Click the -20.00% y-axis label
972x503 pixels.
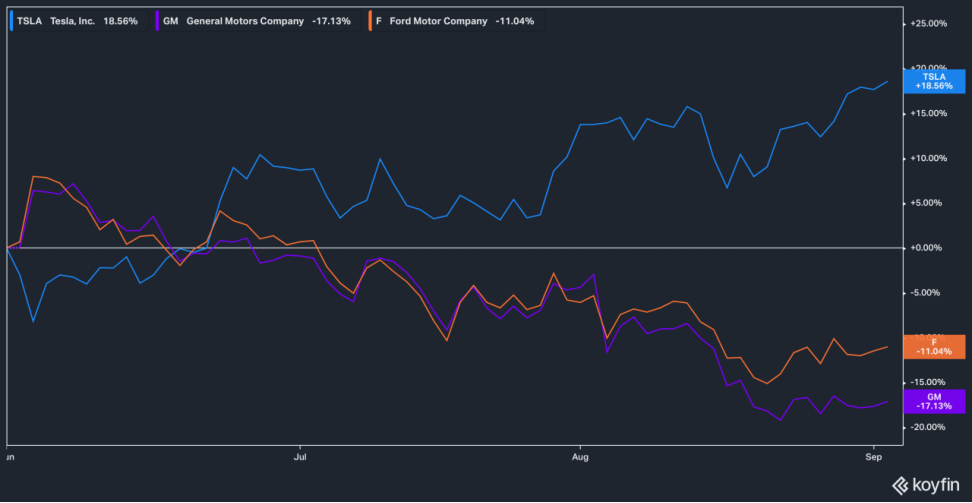pyautogui.click(x=928, y=427)
